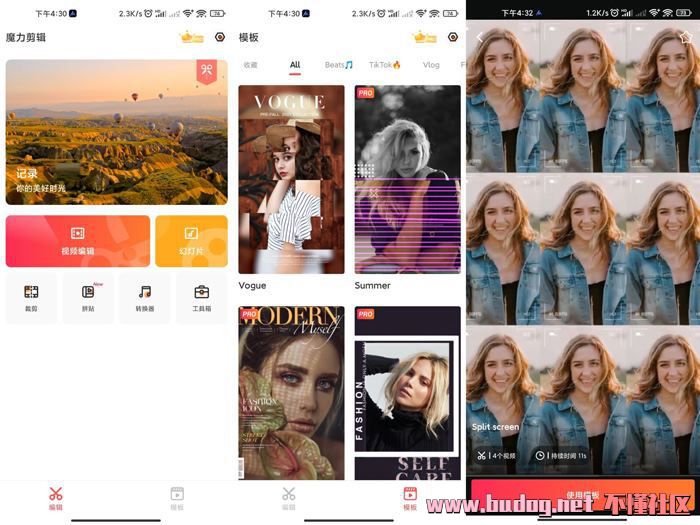Tap red 模板 tab on 模板 screen
The width and height of the screenshot is (700, 525).
(x=410, y=499)
